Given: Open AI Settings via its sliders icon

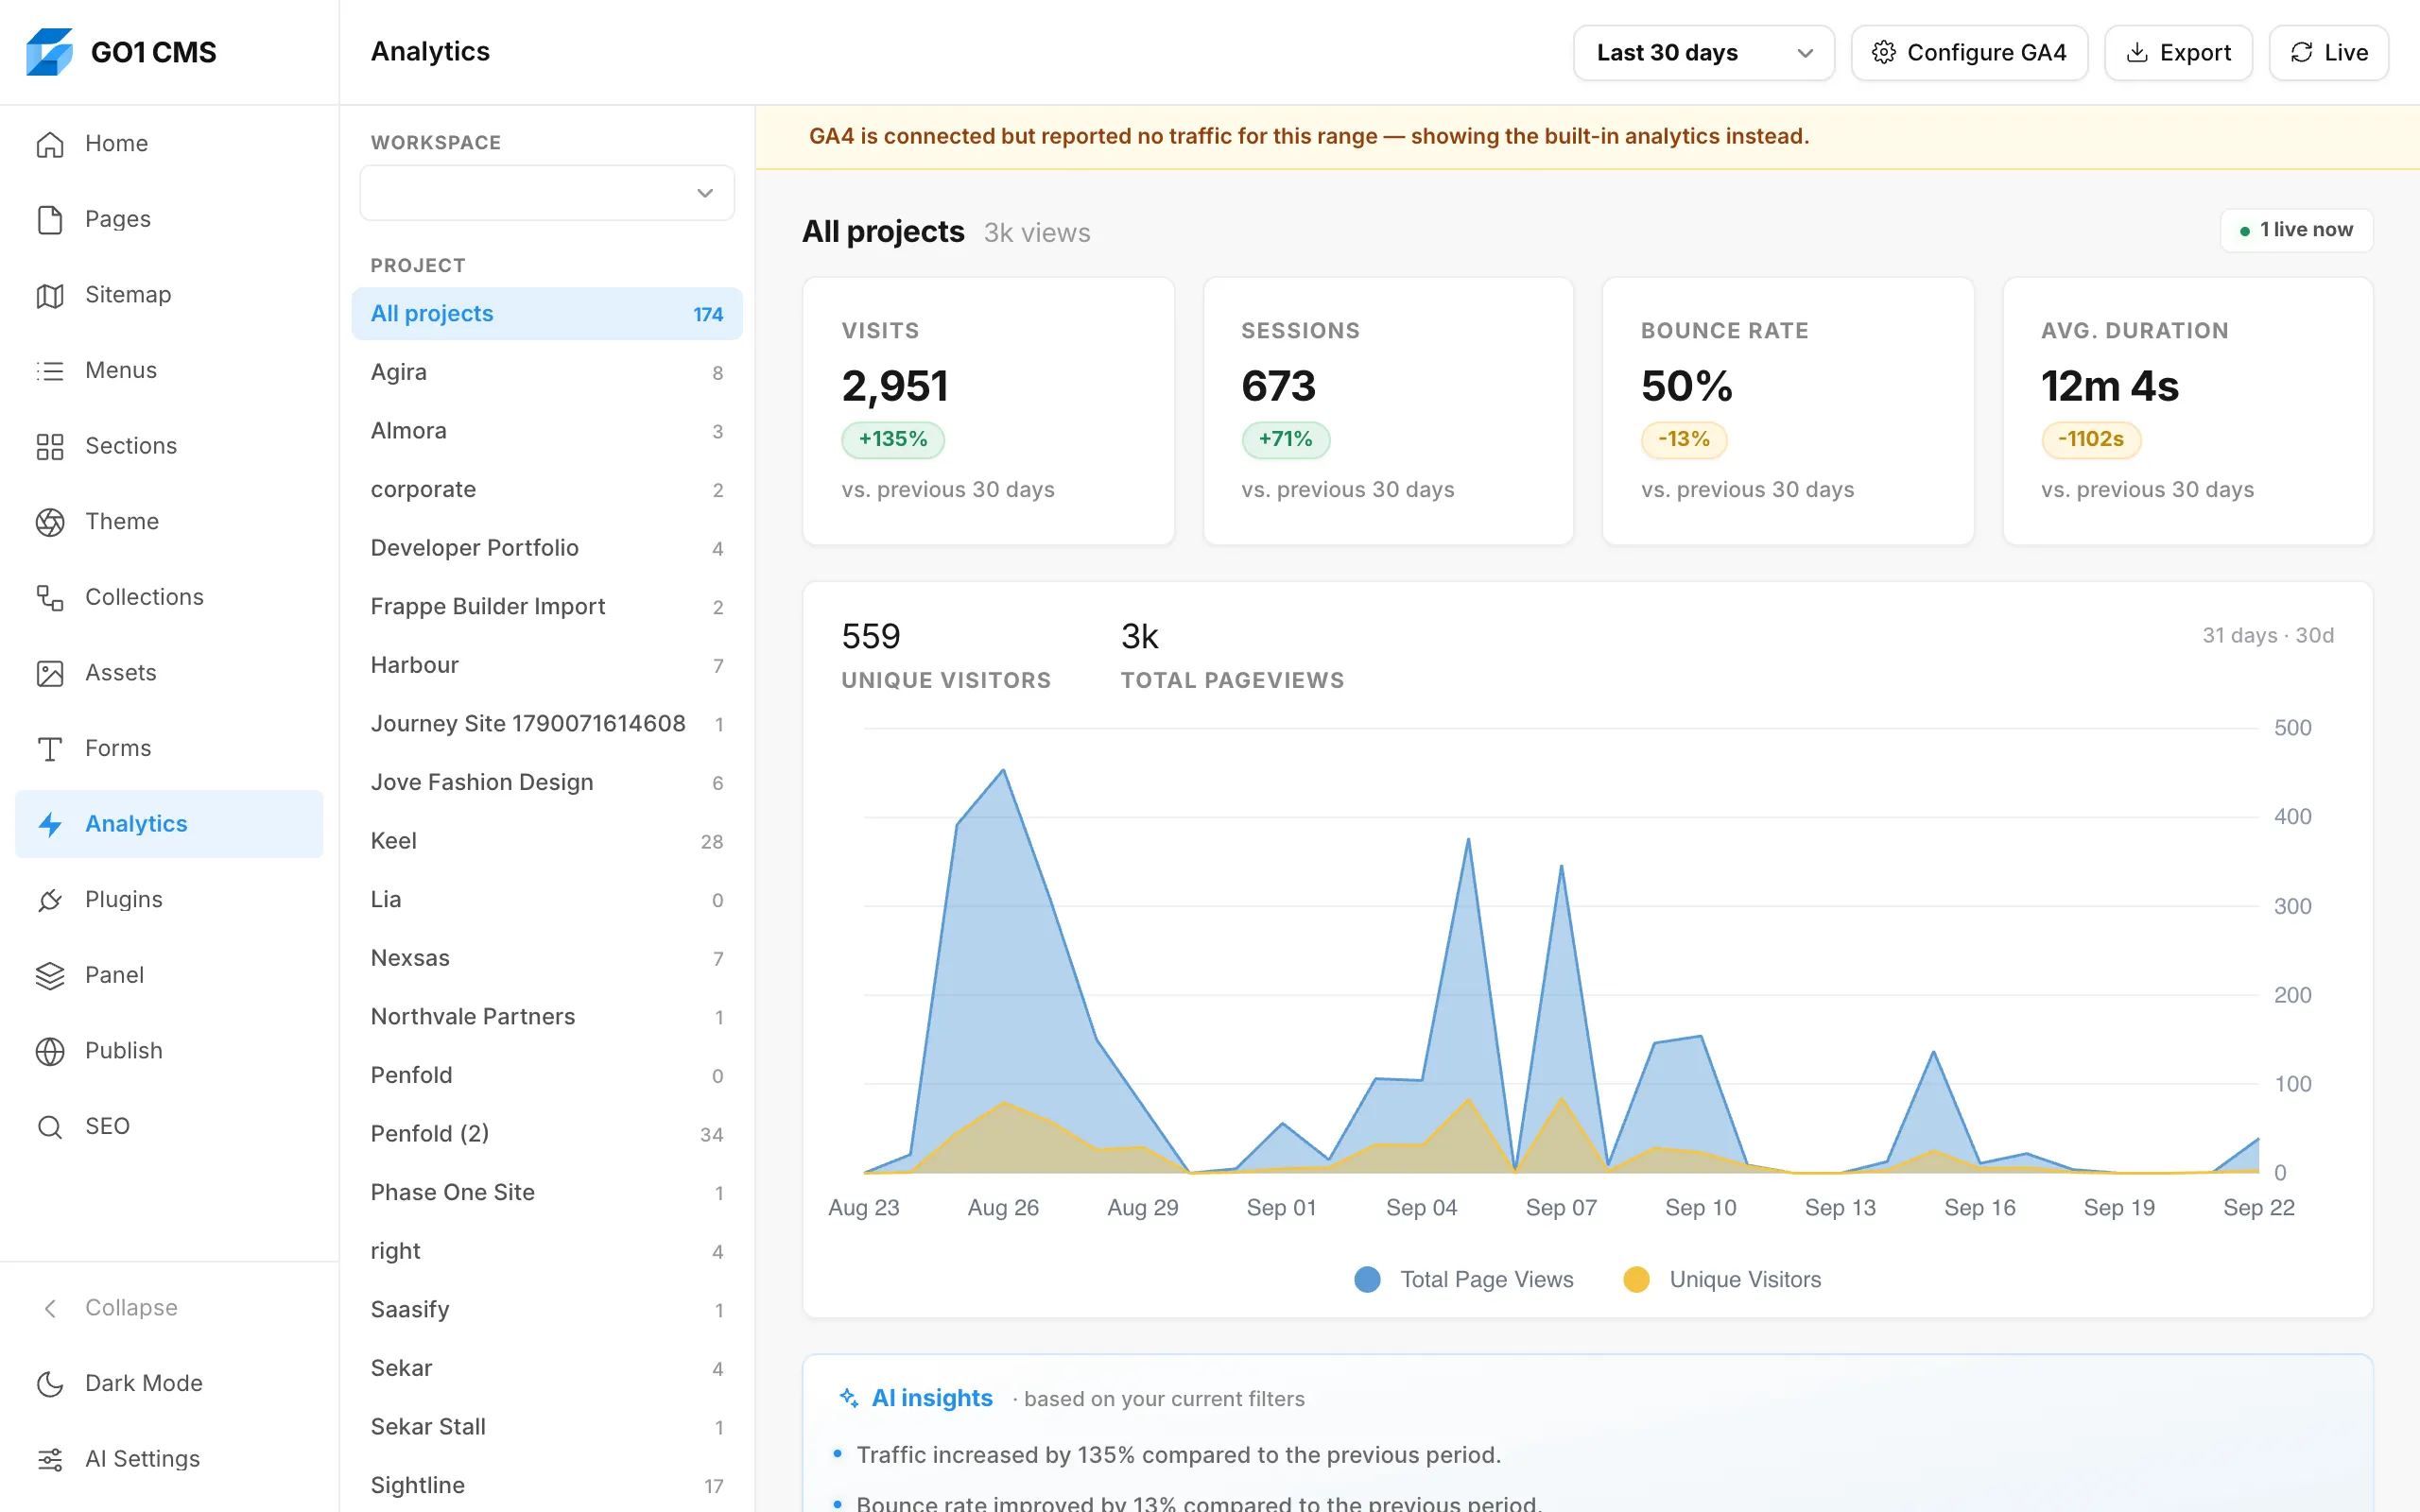Looking at the screenshot, I should [x=50, y=1459].
